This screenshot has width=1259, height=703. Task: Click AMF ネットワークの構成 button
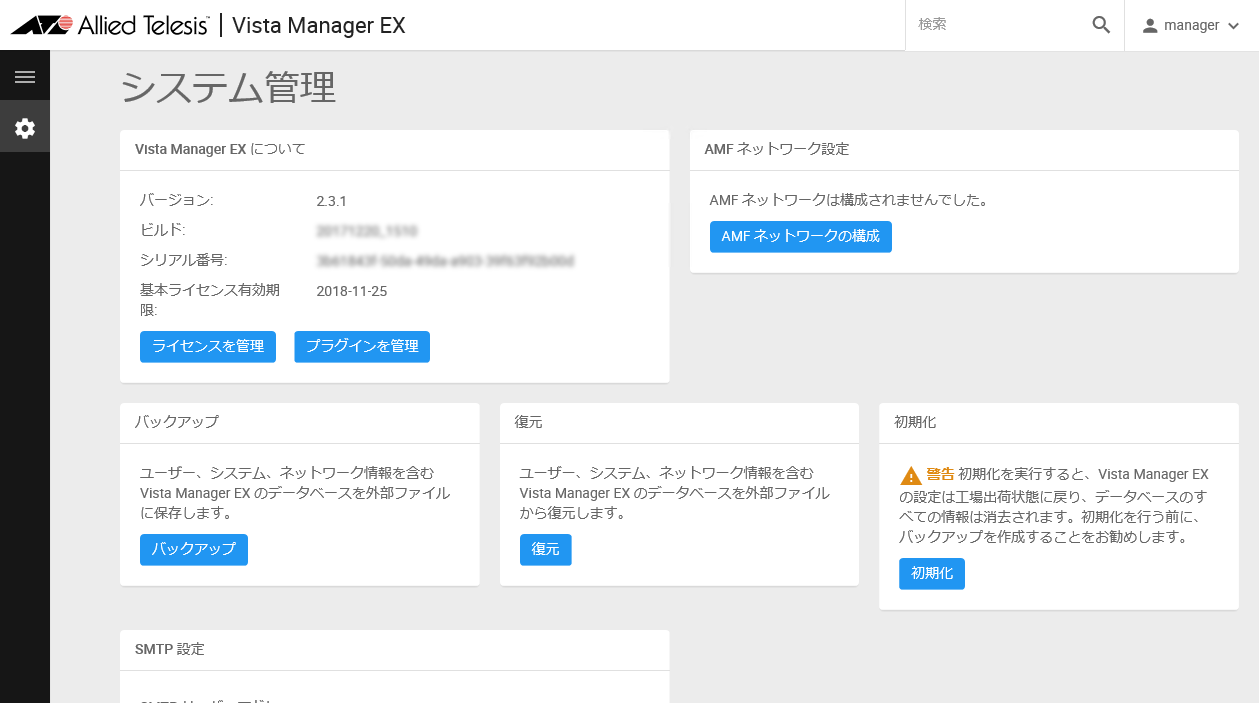click(x=801, y=237)
